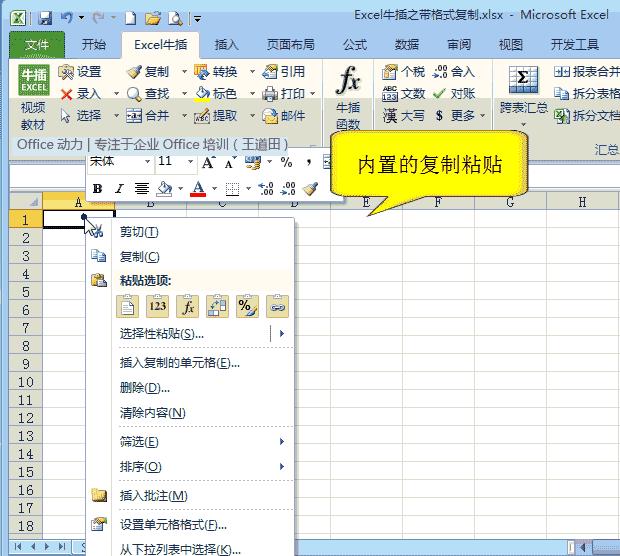Click paste formatting percent-brush icon

pyautogui.click(x=248, y=306)
